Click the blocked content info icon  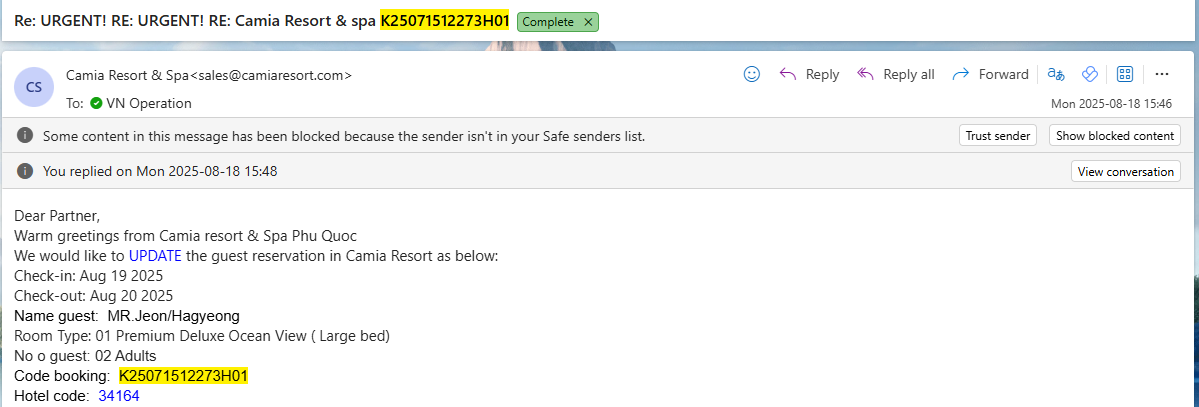[x=25, y=136]
